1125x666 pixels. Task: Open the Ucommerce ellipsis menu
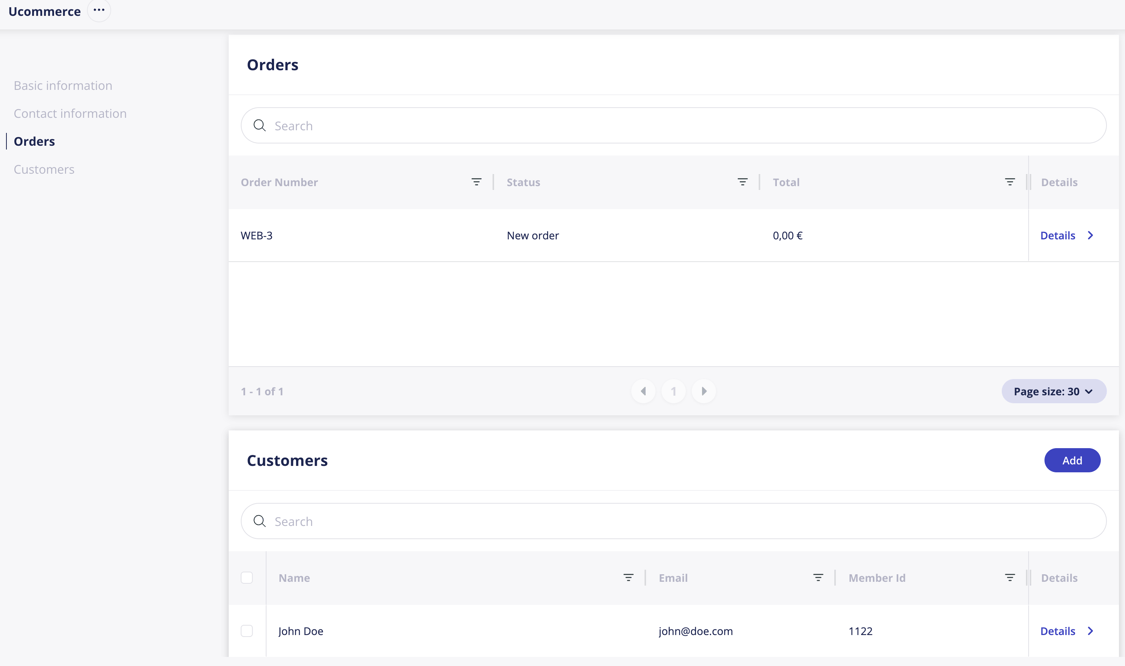point(99,11)
